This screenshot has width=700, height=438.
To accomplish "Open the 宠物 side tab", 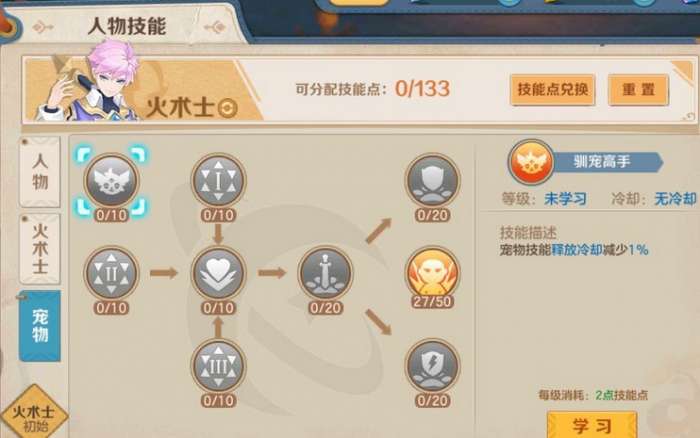I will [40, 326].
